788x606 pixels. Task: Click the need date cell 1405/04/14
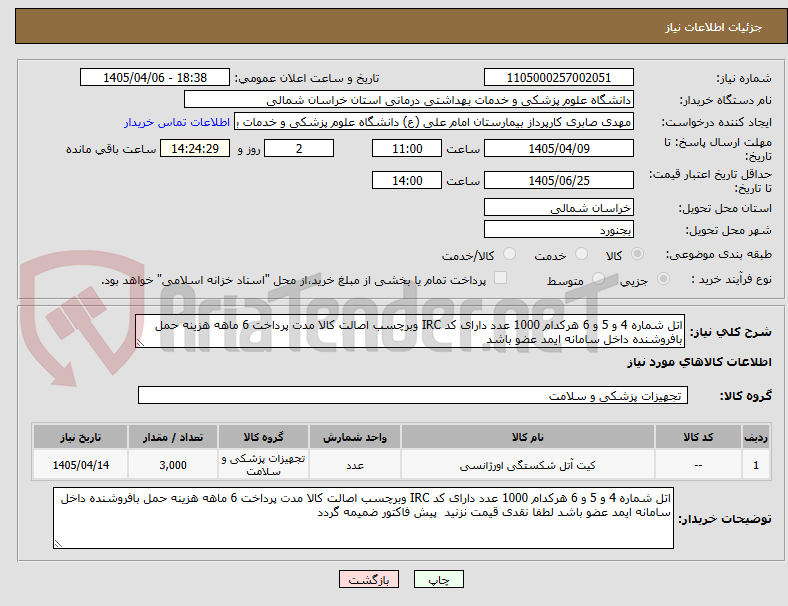(80, 465)
